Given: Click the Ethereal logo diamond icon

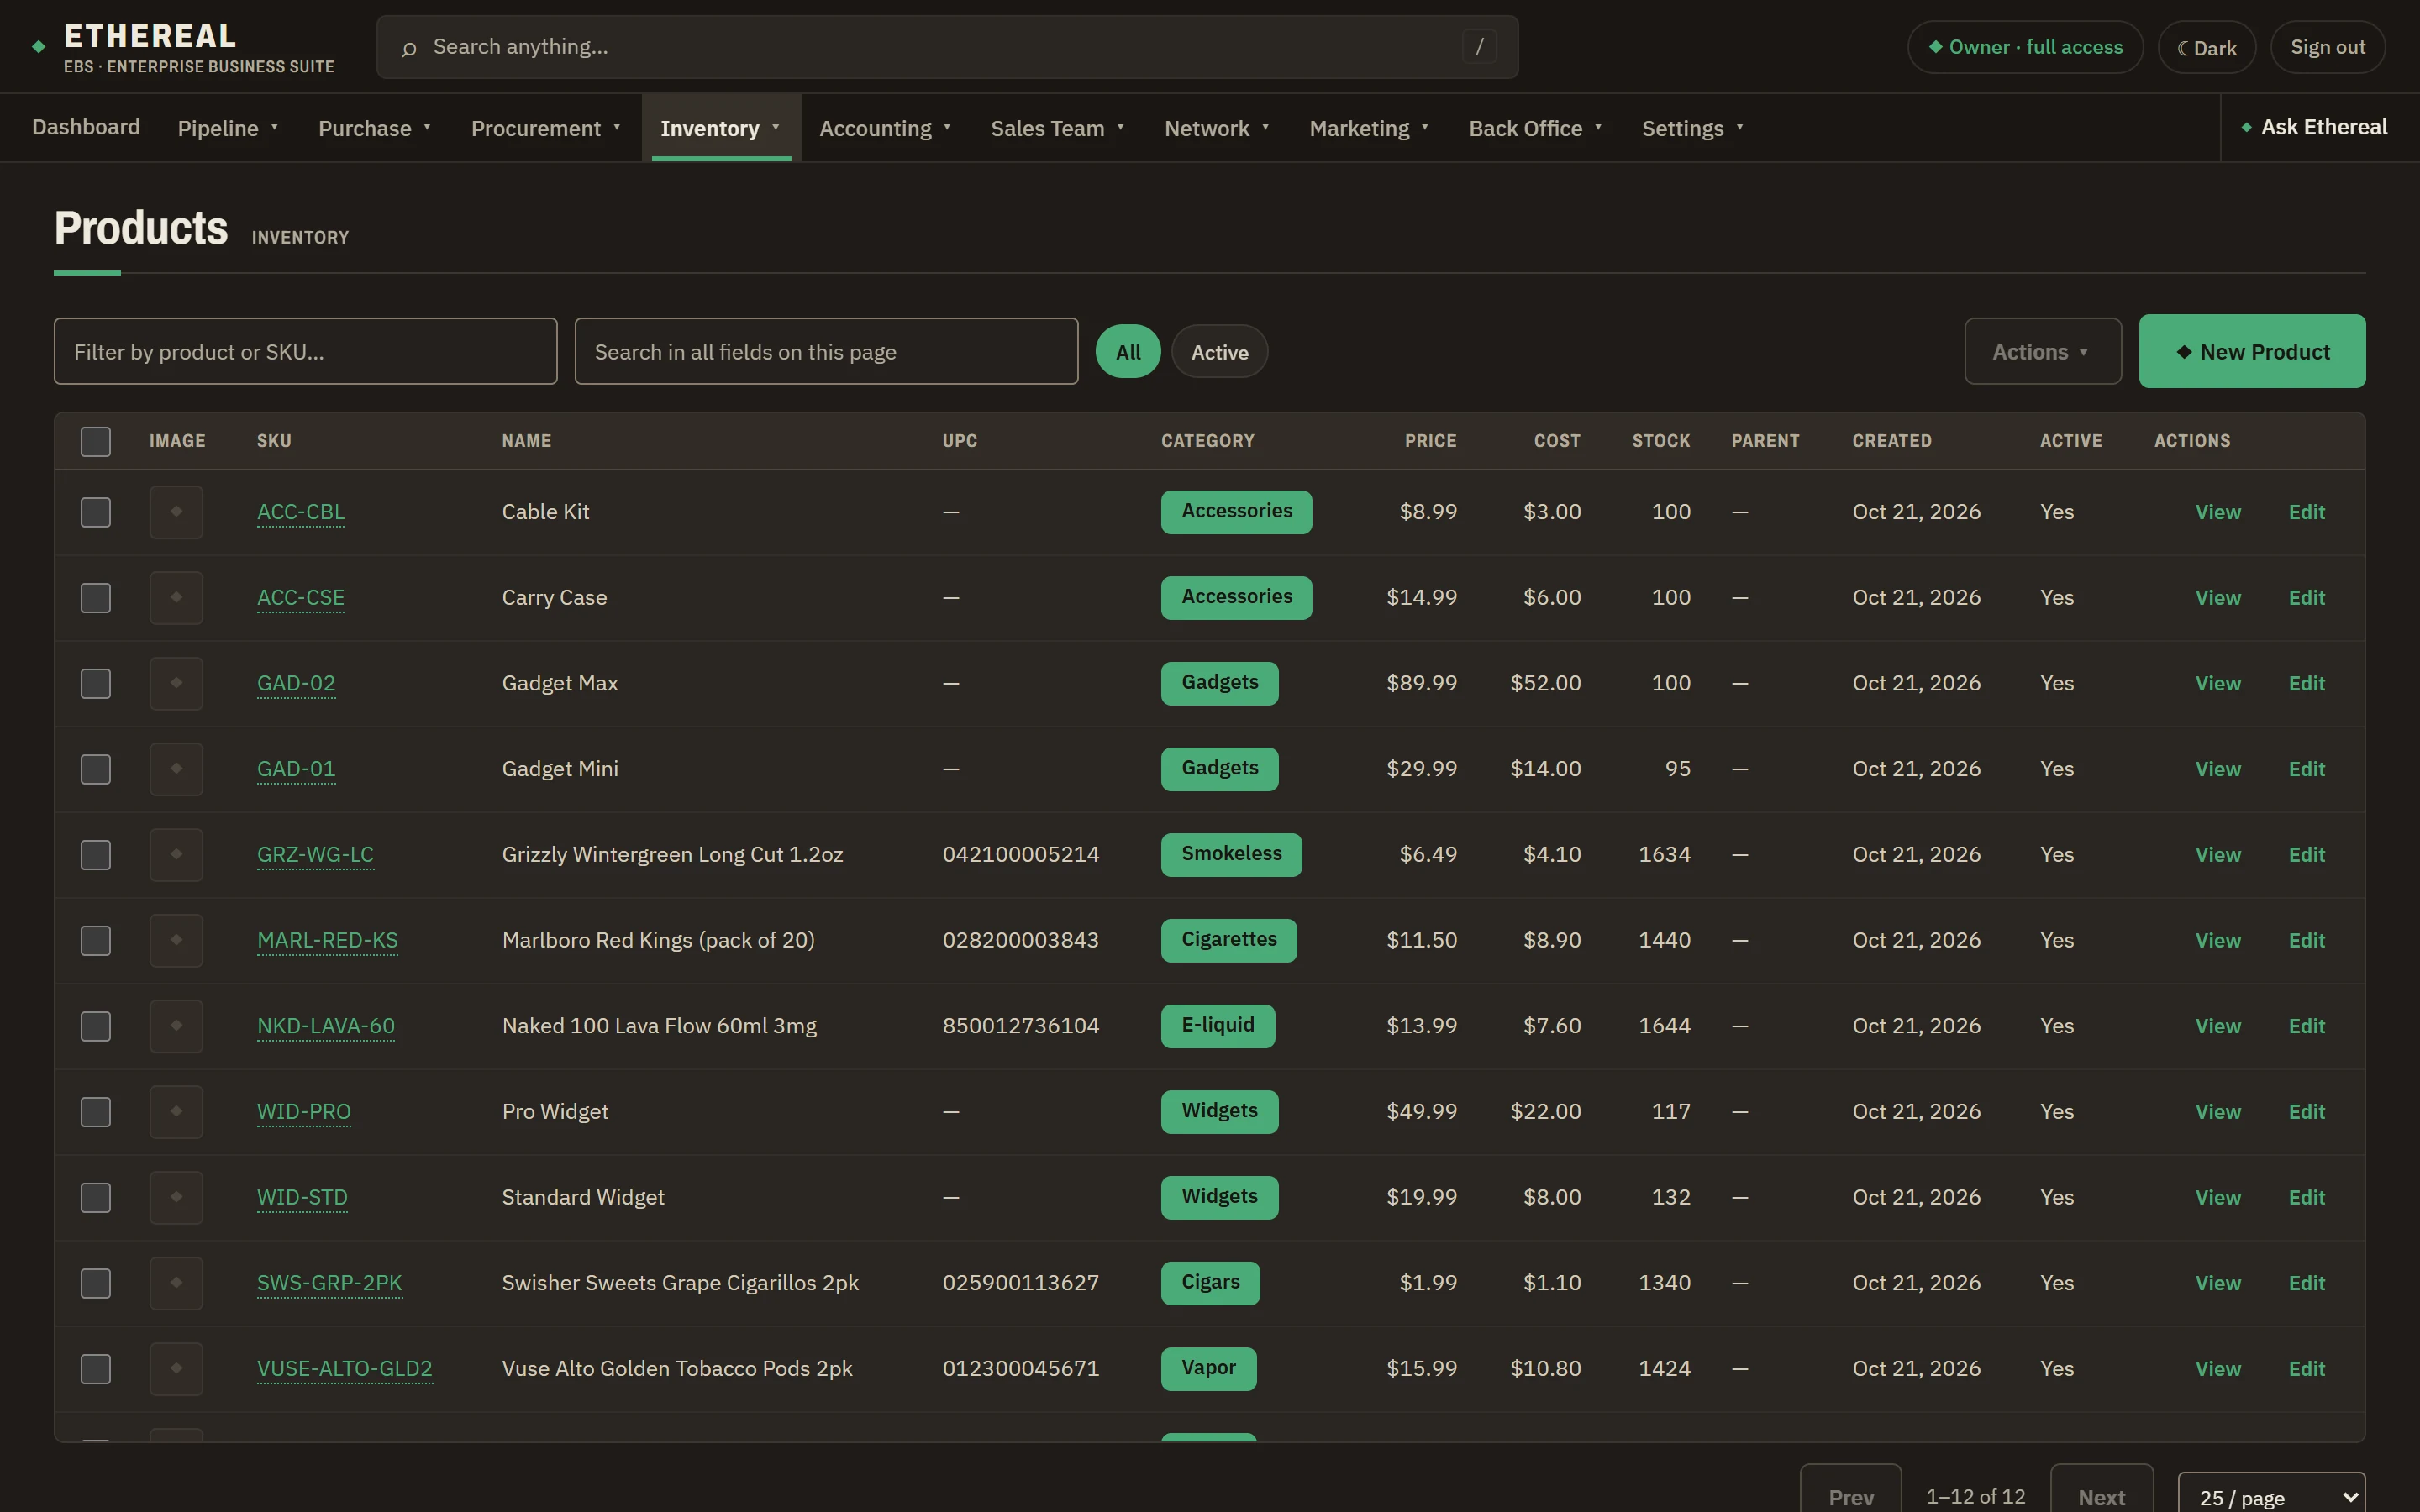Looking at the screenshot, I should click(39, 46).
